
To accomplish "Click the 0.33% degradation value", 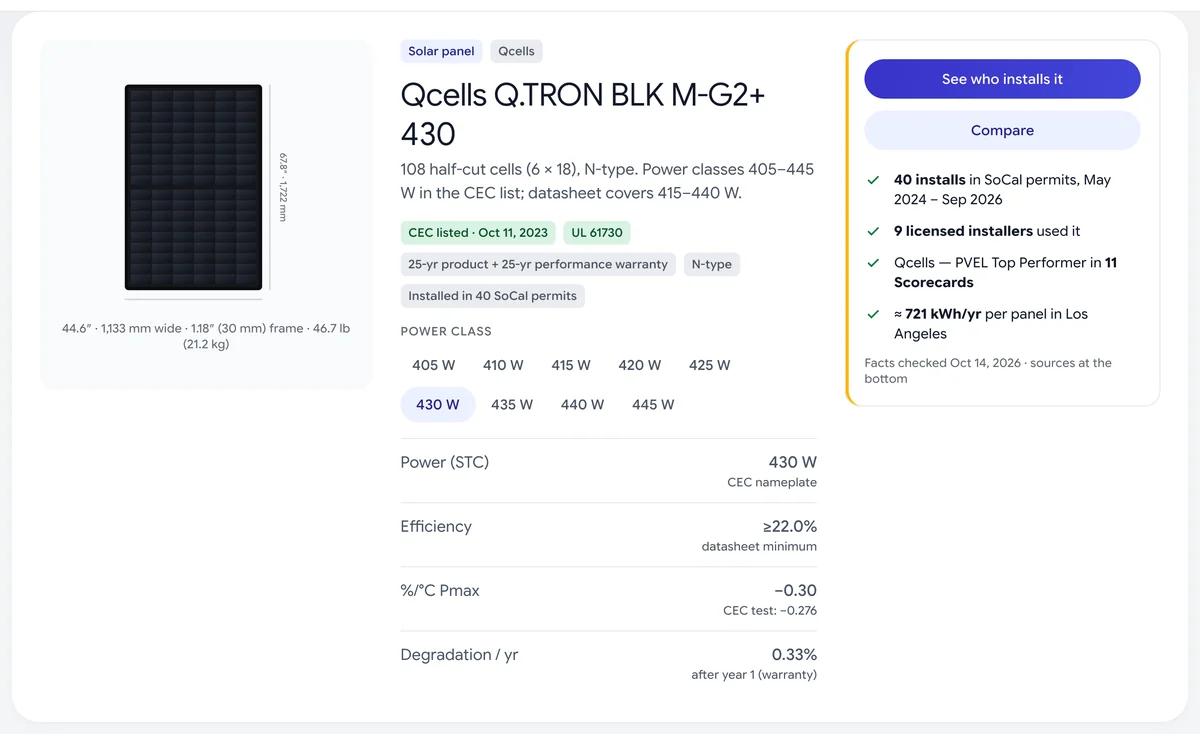I will pyautogui.click(x=794, y=654).
